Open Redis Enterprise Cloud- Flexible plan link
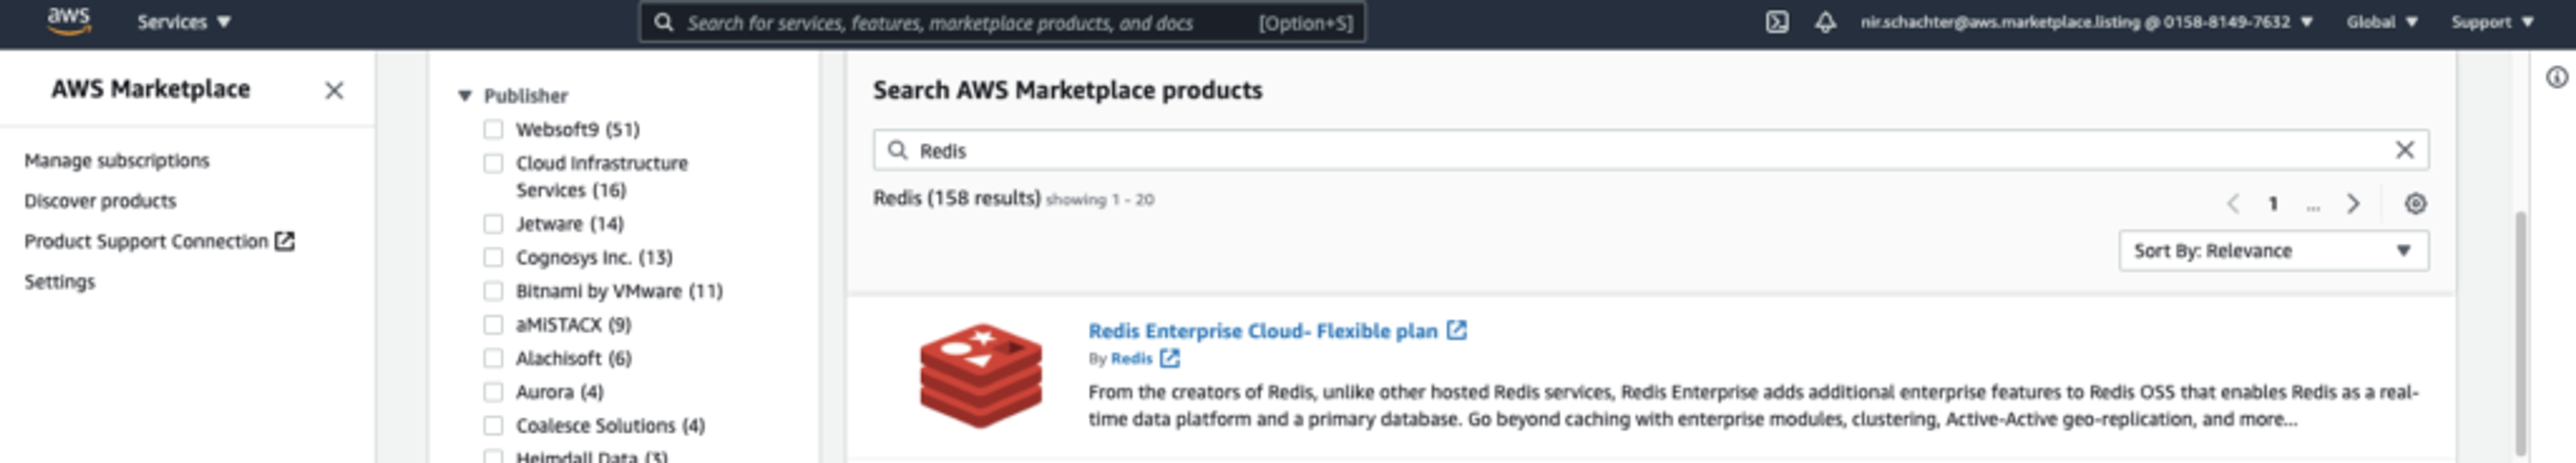 click(1262, 331)
